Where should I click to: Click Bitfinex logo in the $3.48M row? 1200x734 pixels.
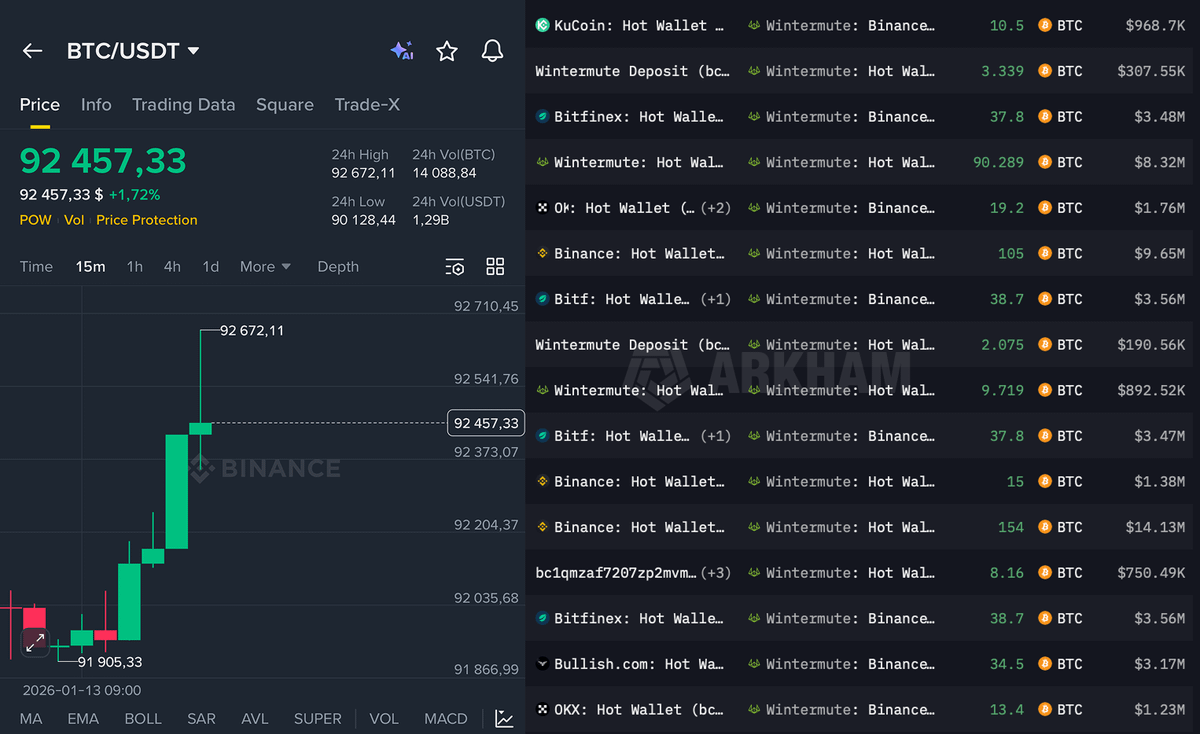point(543,117)
